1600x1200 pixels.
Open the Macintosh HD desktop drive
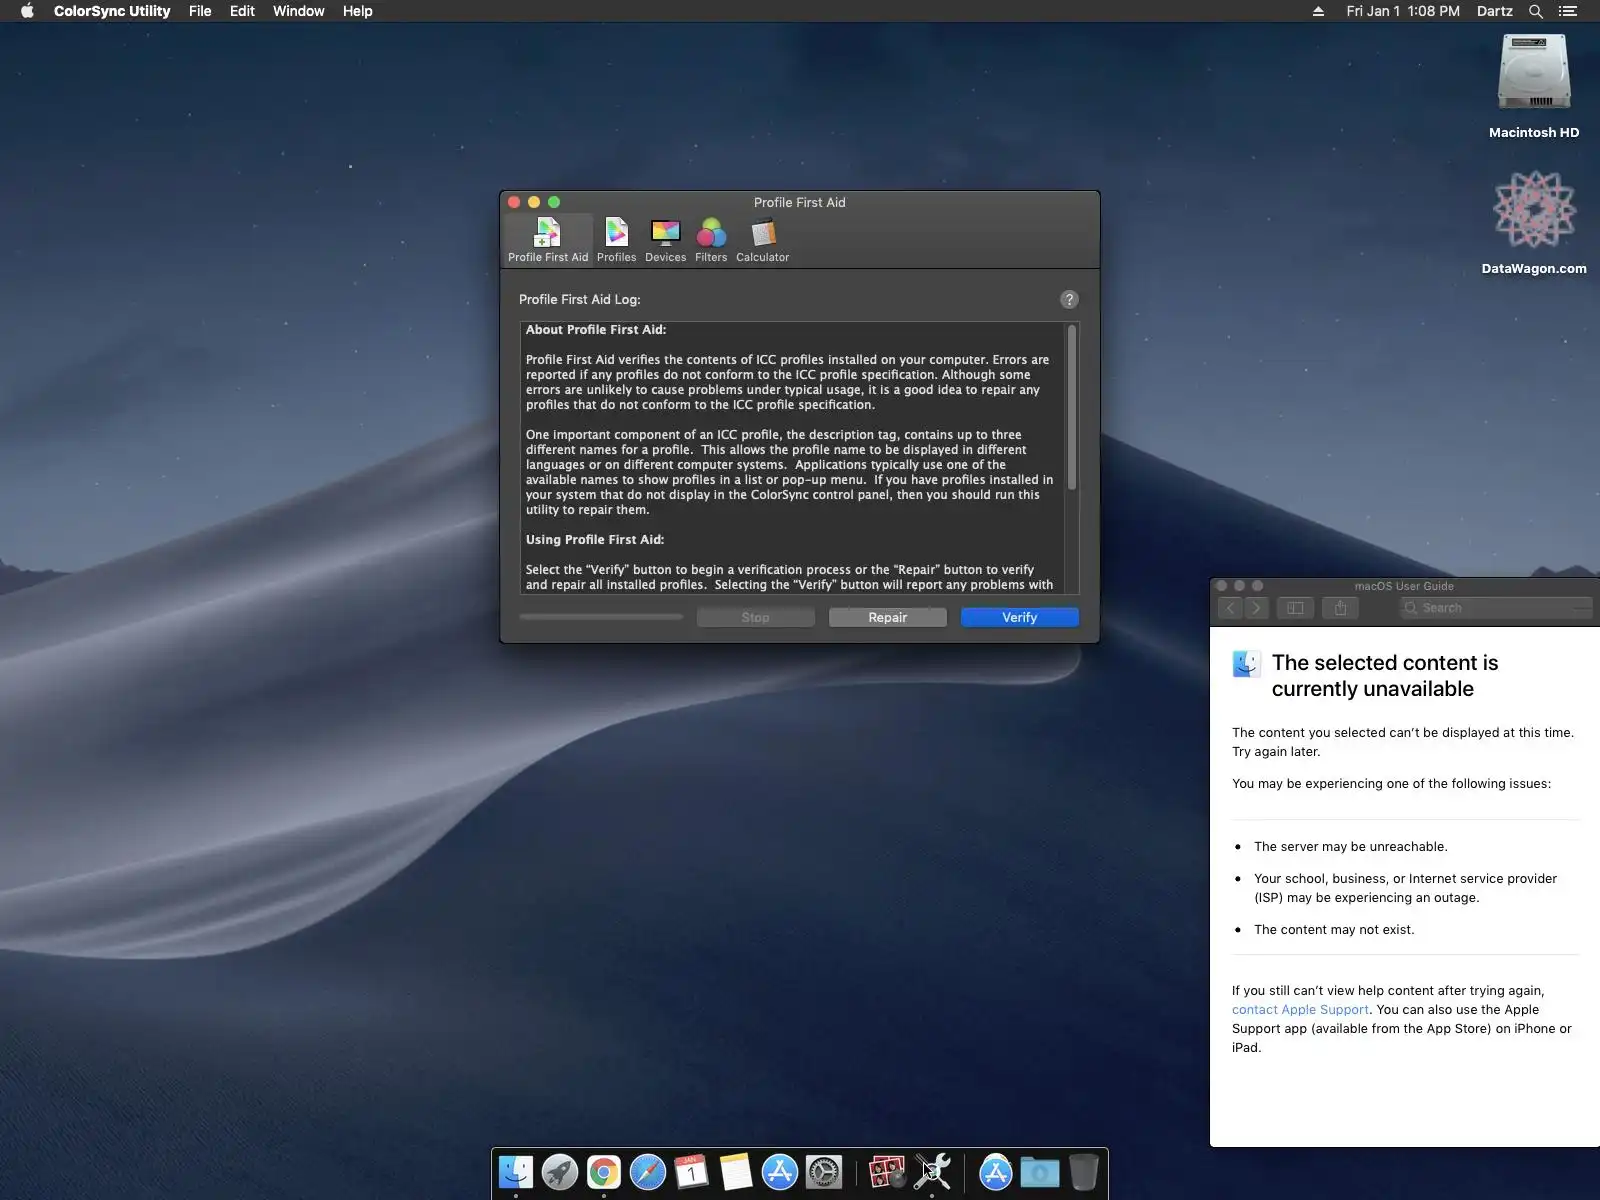1534,88
